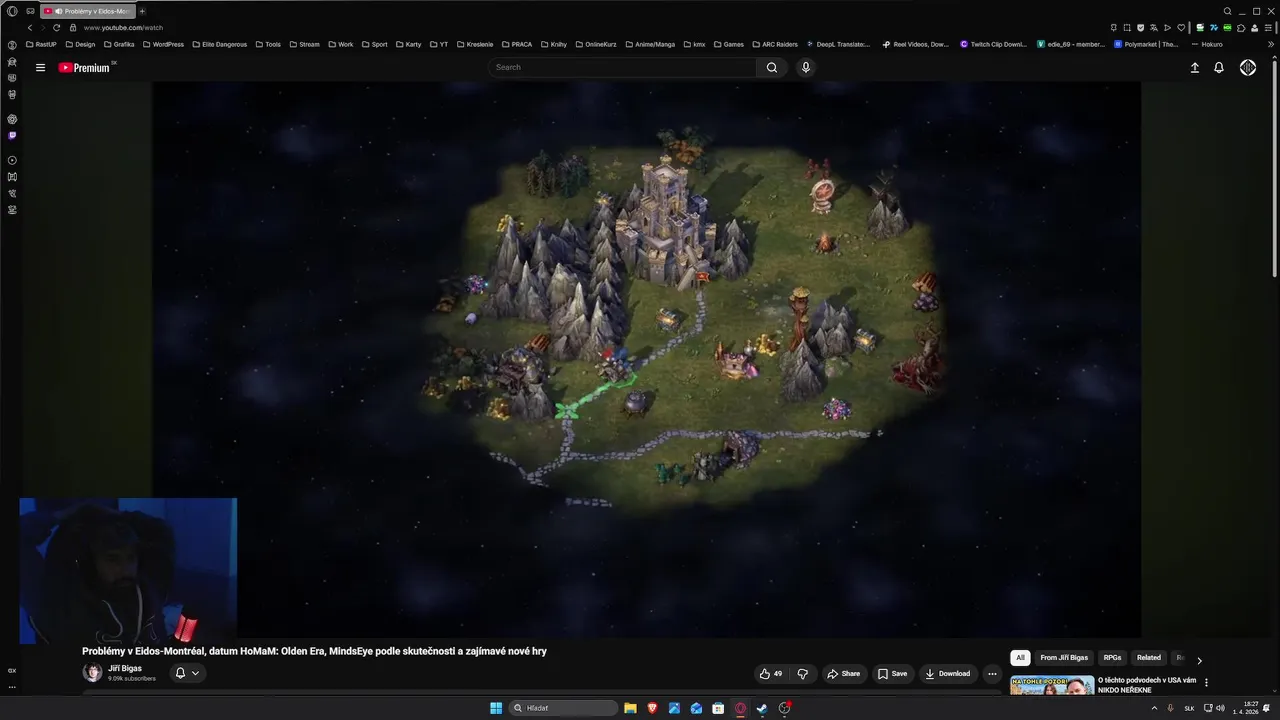Open the YouTube upload/create icon

point(1194,67)
